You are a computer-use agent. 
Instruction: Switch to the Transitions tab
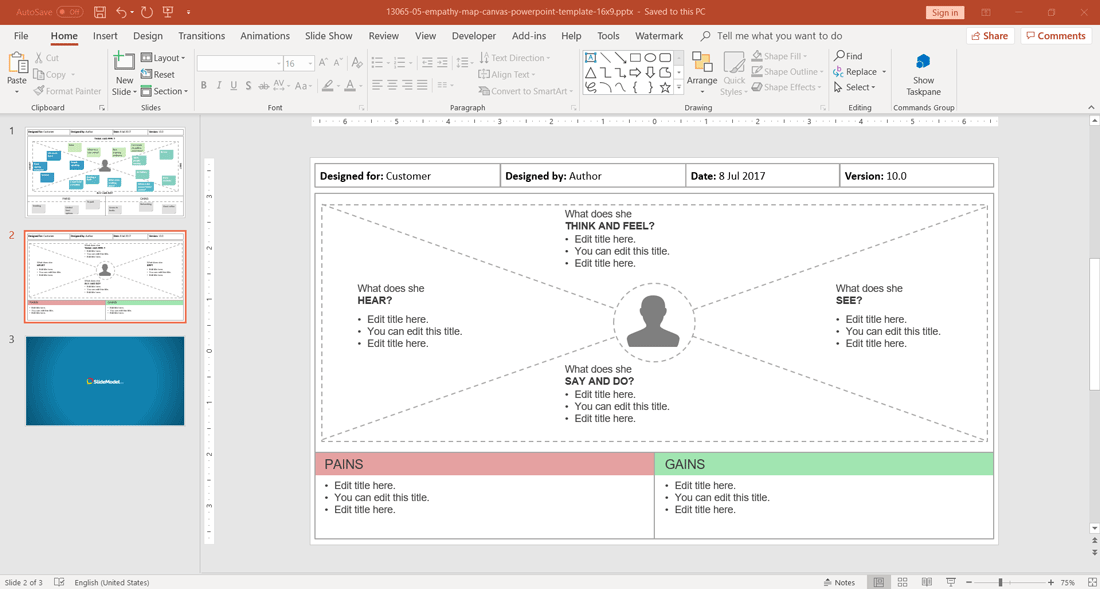tap(202, 36)
